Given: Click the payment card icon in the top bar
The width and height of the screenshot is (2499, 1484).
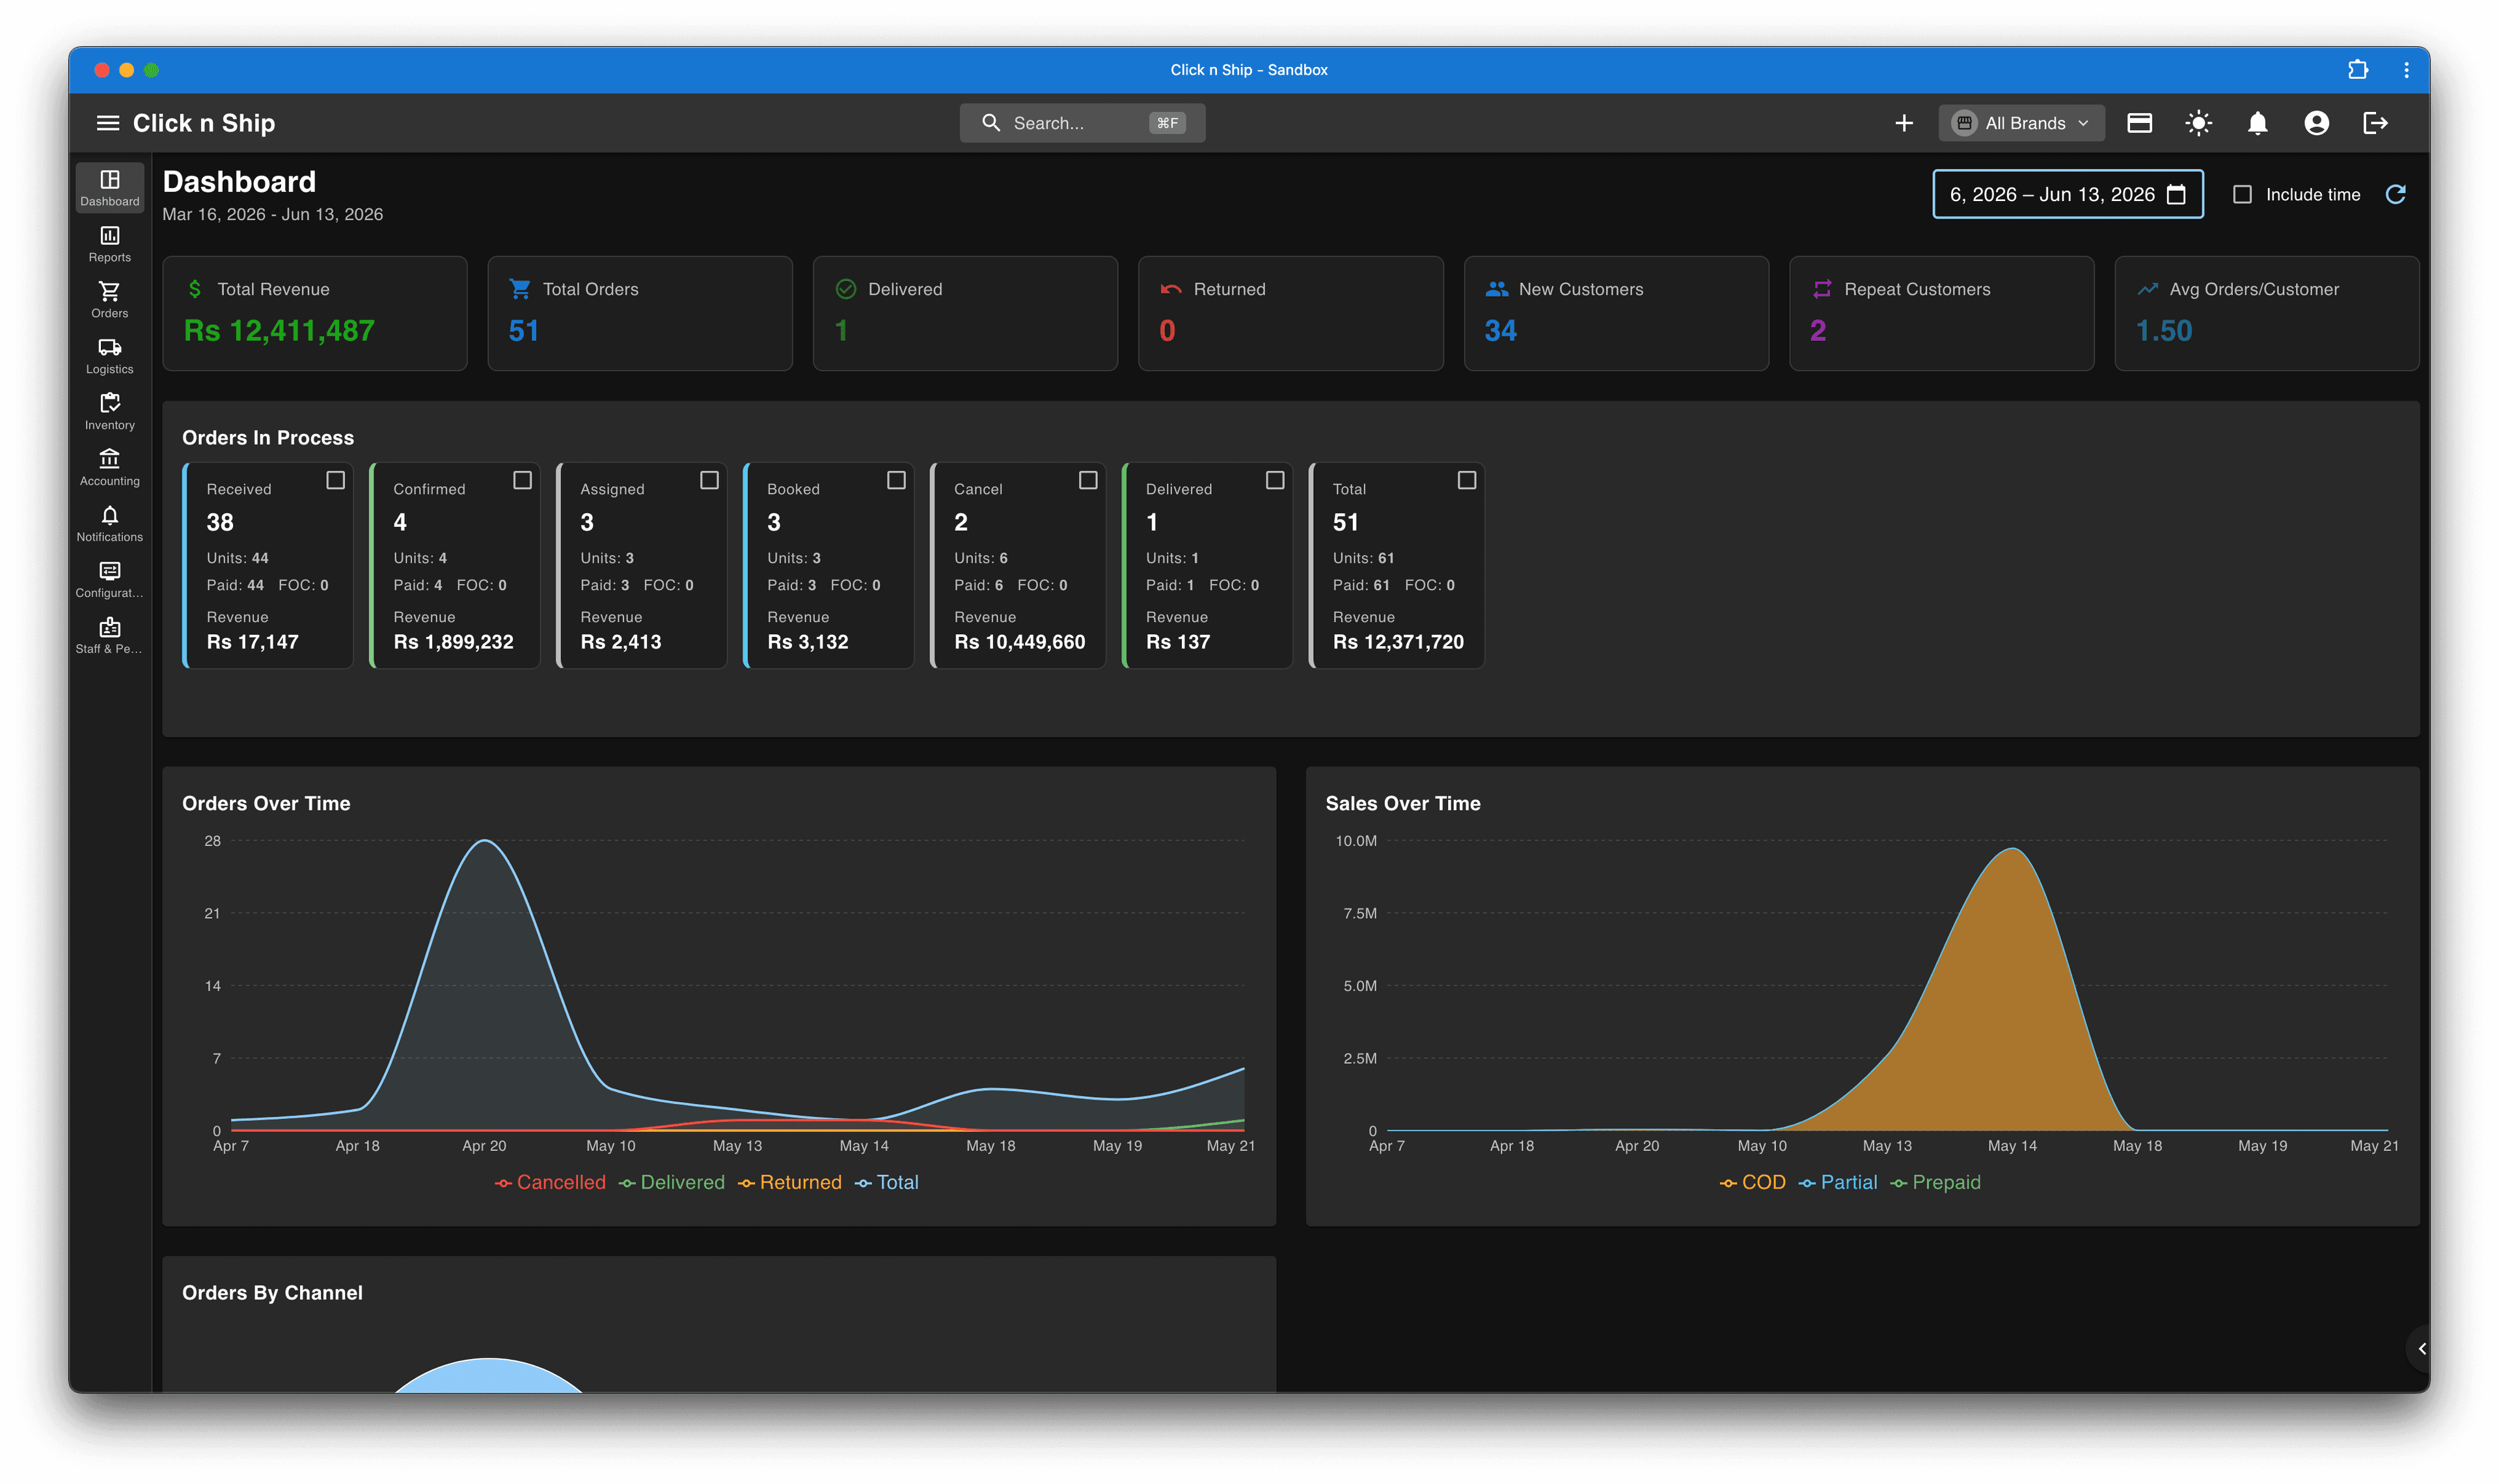Looking at the screenshot, I should [2139, 123].
